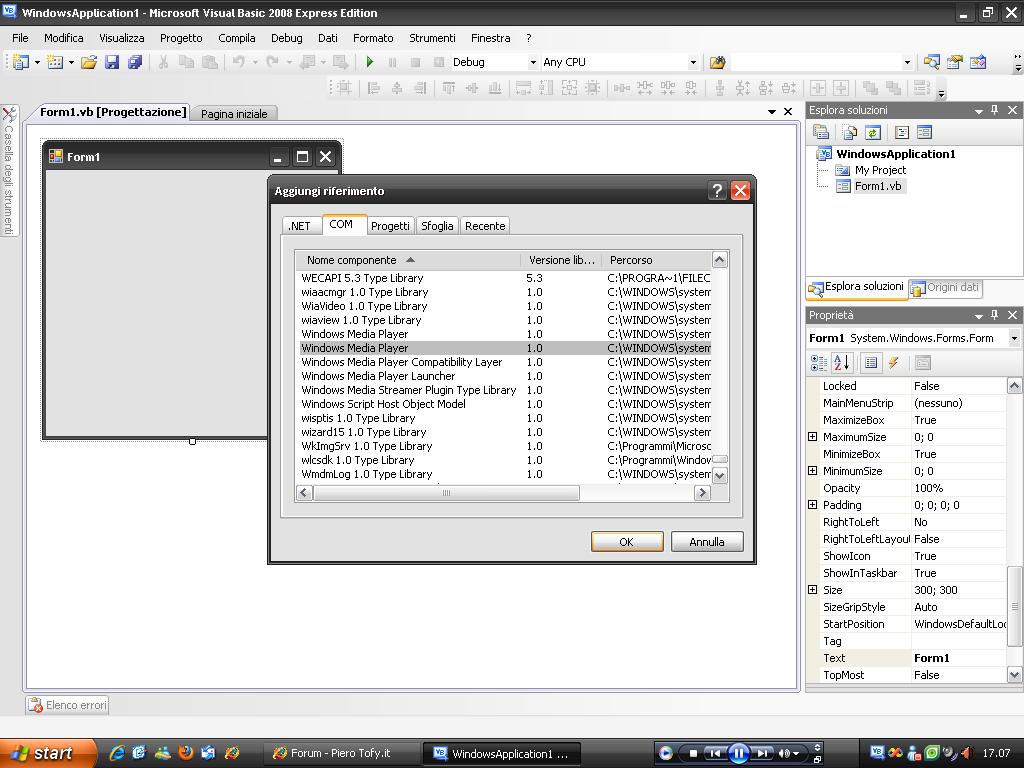The image size is (1024, 768).
Task: Sort Properties alphabetically with the A-Z icon
Action: click(x=842, y=362)
